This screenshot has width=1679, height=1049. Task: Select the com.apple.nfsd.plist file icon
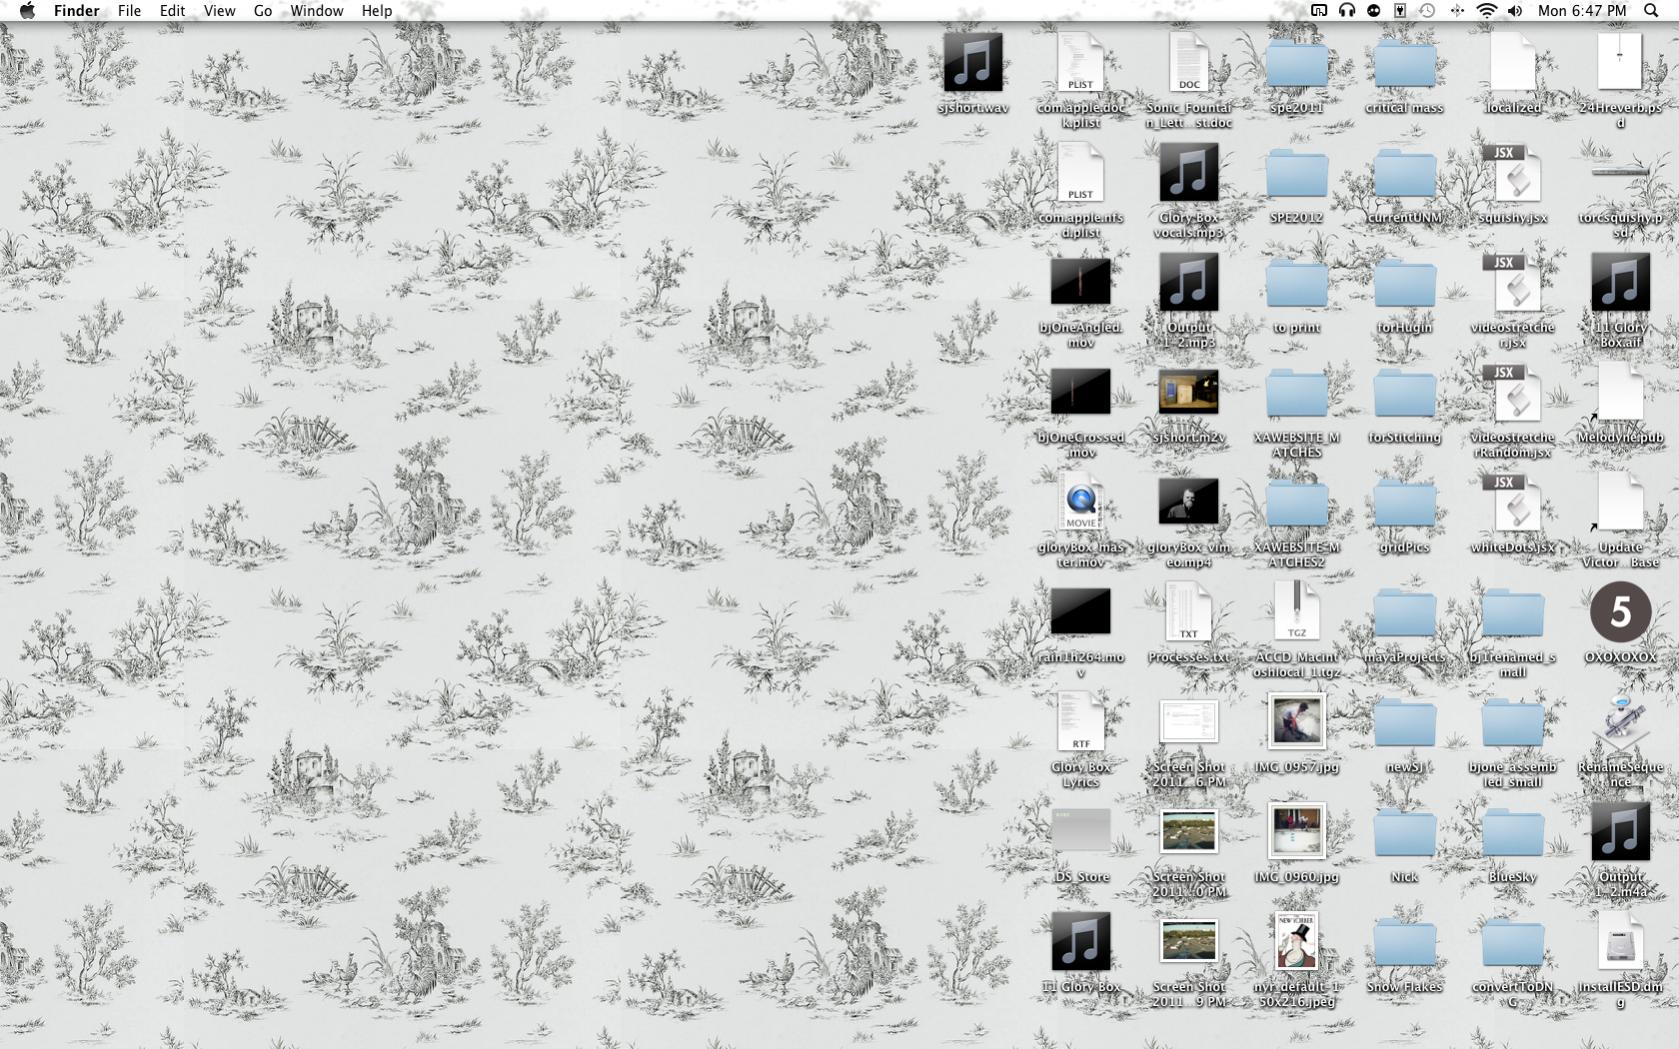point(1080,172)
